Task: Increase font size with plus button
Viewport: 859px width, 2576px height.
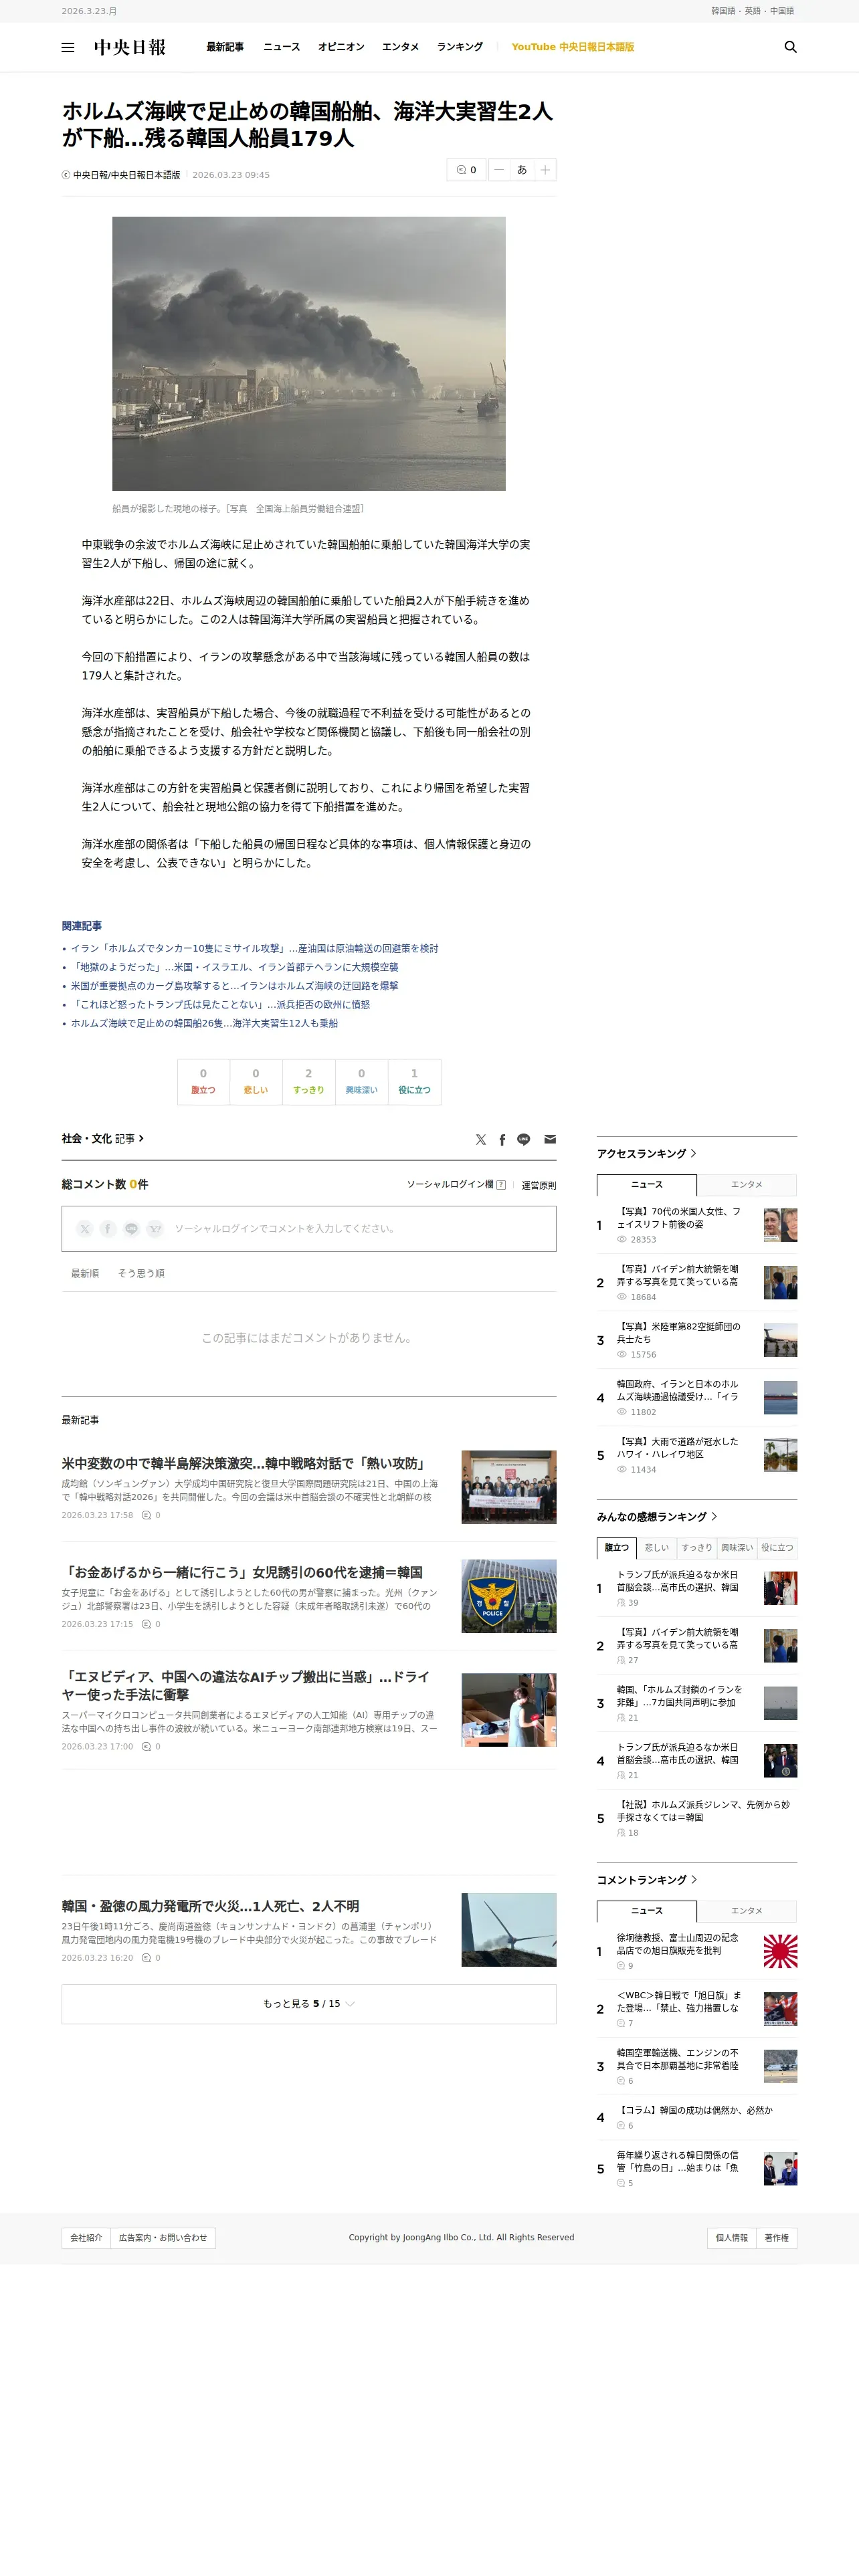Action: (545, 170)
